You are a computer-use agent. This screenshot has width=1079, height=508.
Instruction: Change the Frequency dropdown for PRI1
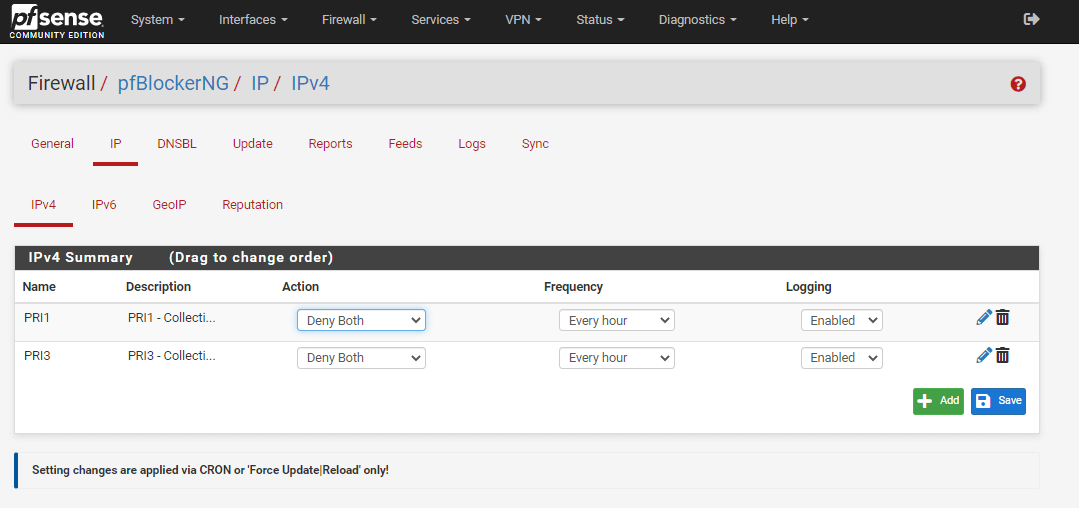tap(616, 320)
